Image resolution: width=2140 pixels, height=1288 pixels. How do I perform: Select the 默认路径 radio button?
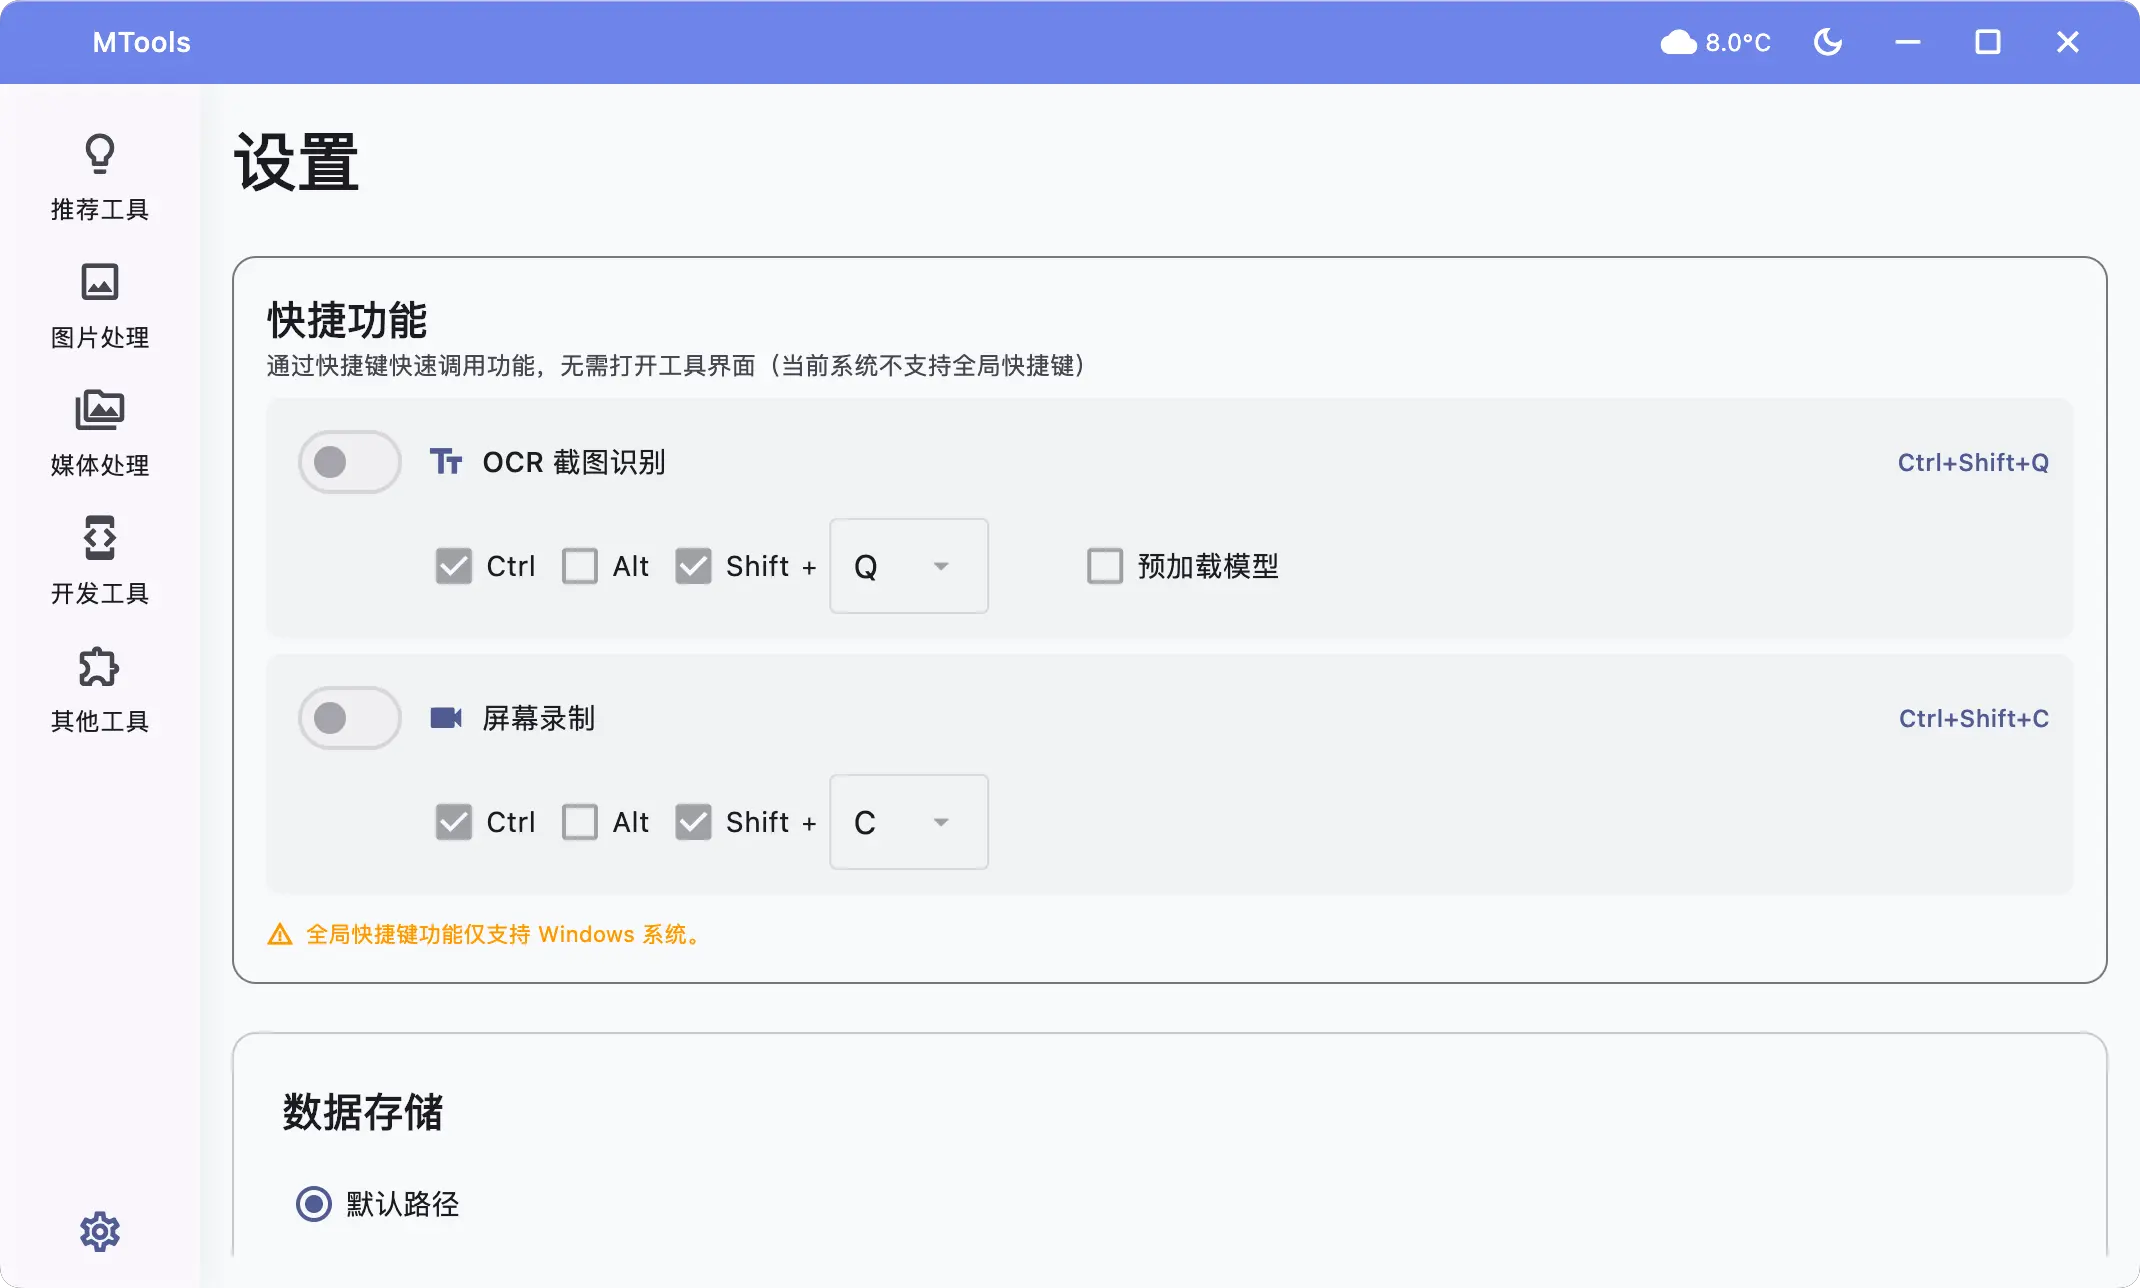point(314,1203)
